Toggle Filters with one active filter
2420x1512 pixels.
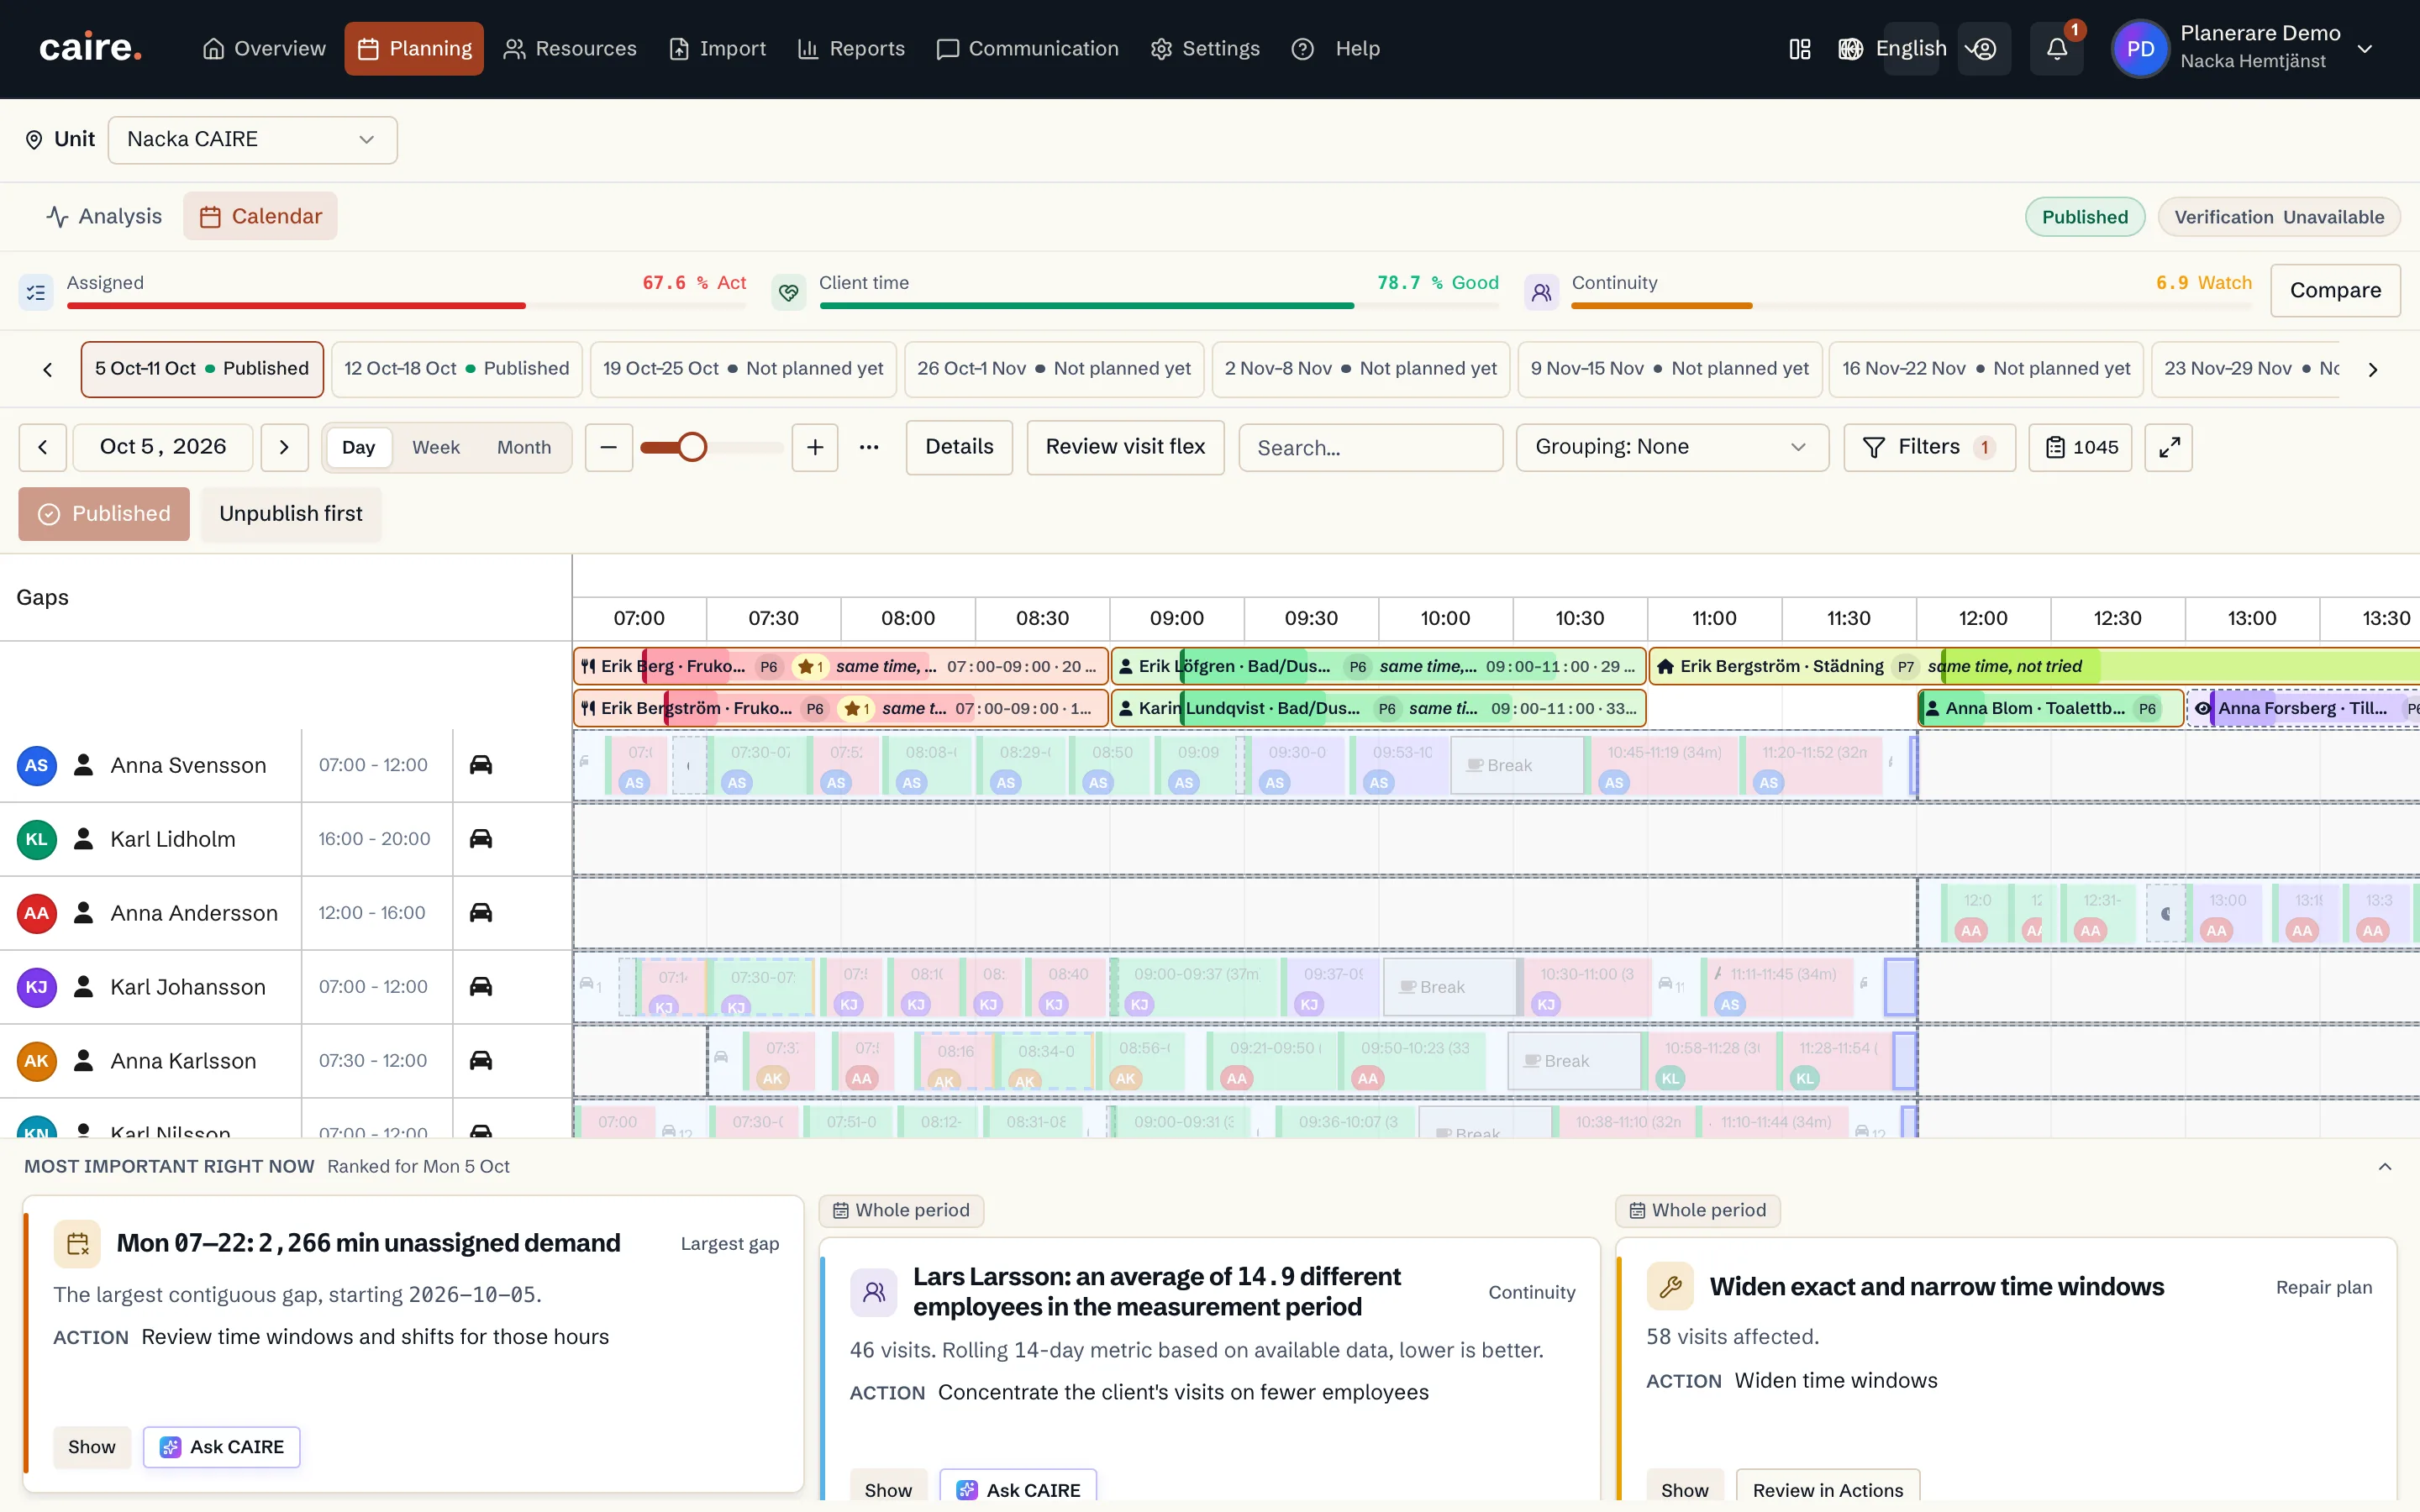1929,447
